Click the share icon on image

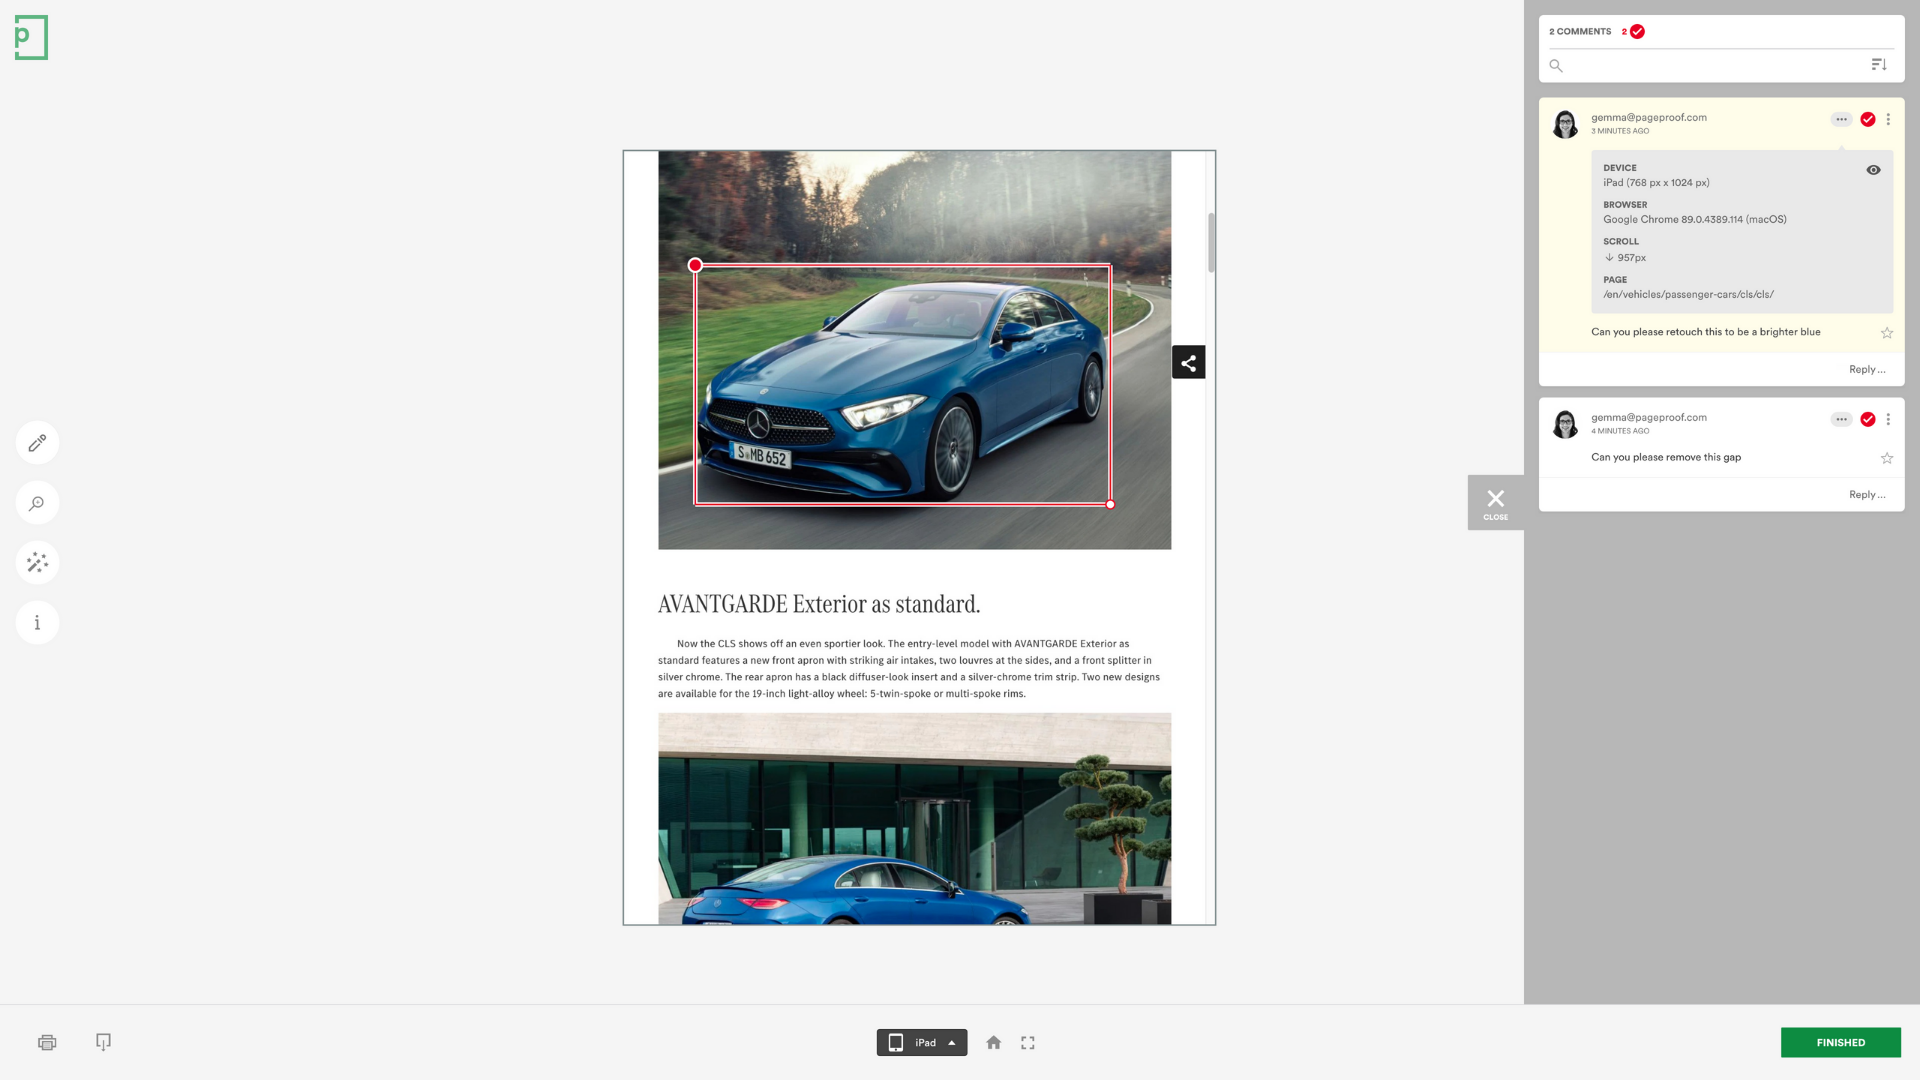click(1187, 363)
